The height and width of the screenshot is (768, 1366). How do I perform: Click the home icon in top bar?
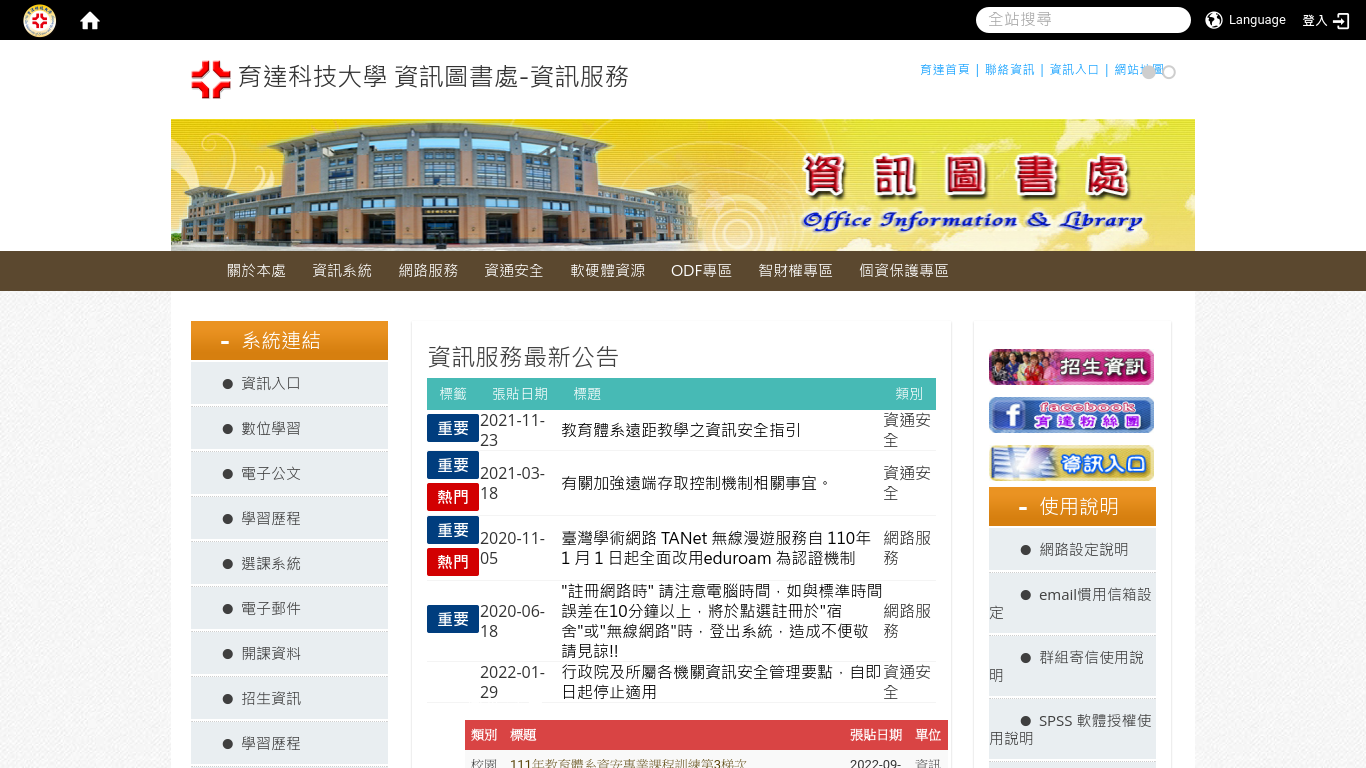pyautogui.click(x=90, y=21)
